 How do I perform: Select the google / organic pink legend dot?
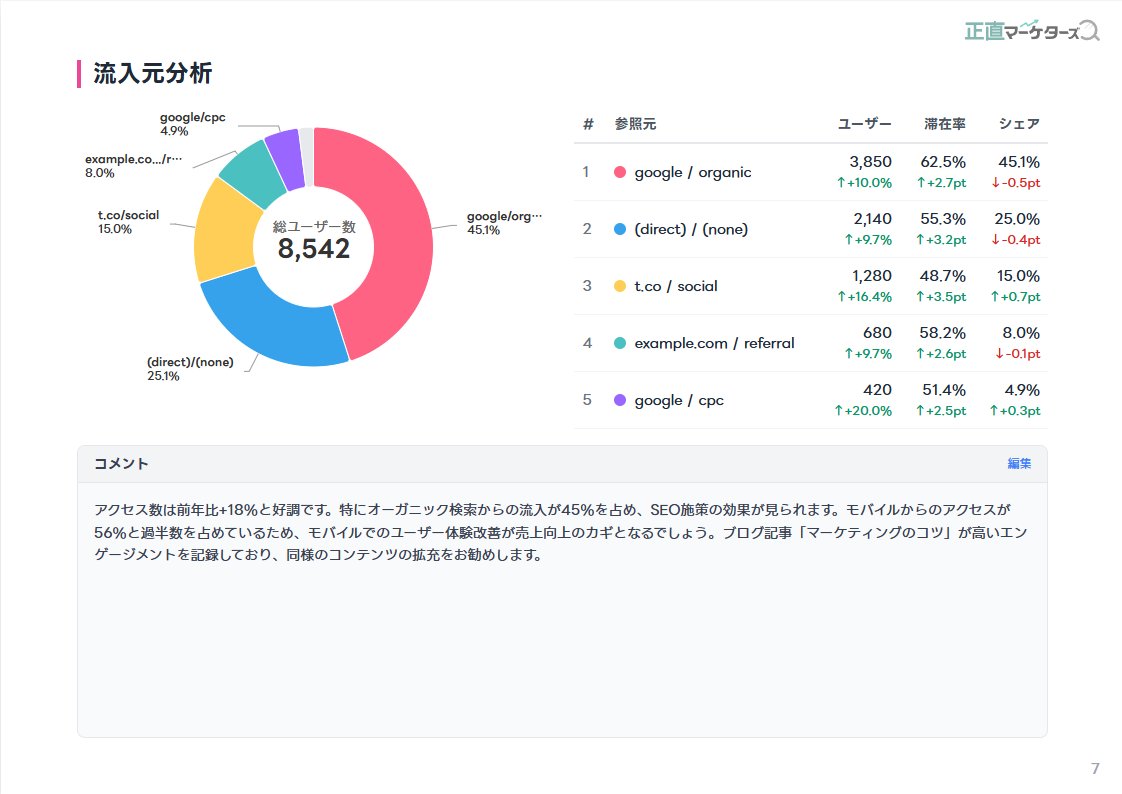[620, 172]
